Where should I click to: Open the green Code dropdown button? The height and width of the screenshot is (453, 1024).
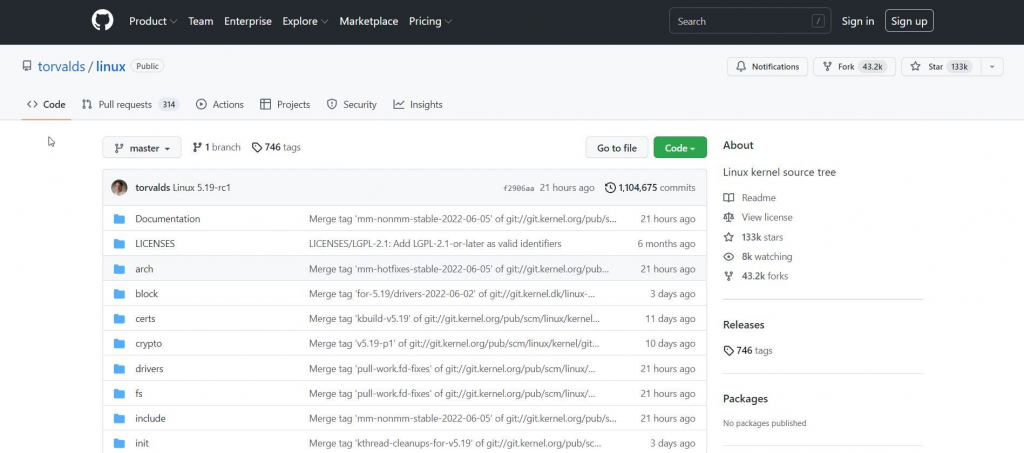pyautogui.click(x=680, y=148)
